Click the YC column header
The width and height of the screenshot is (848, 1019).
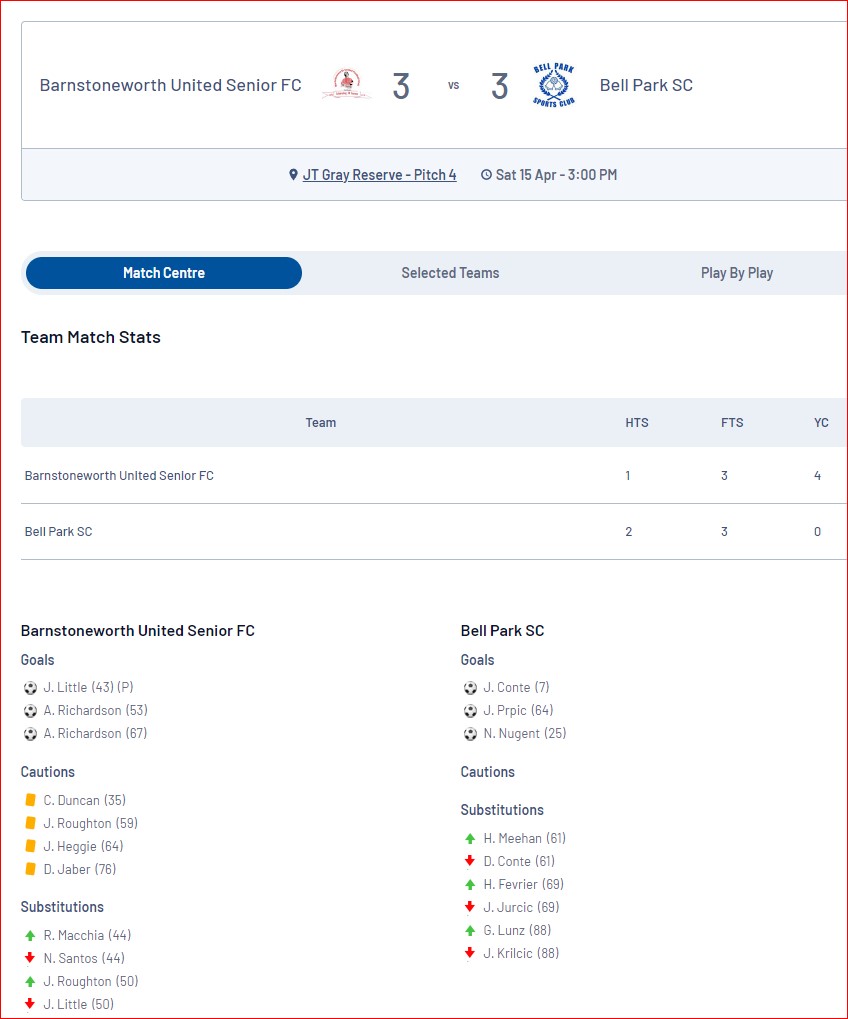pos(821,422)
